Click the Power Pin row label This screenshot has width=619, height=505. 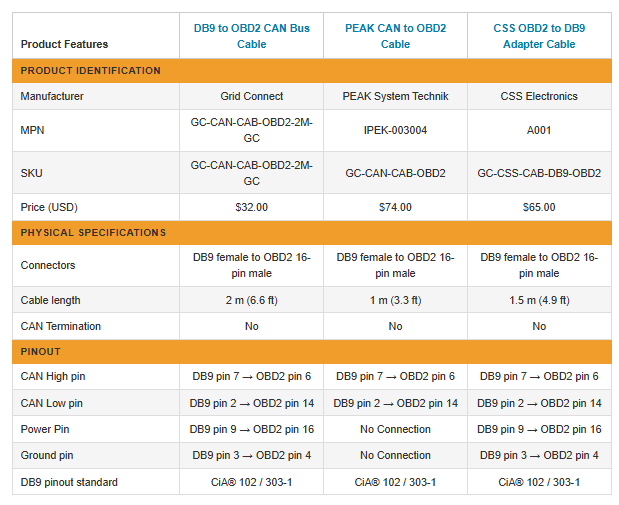tap(45, 430)
